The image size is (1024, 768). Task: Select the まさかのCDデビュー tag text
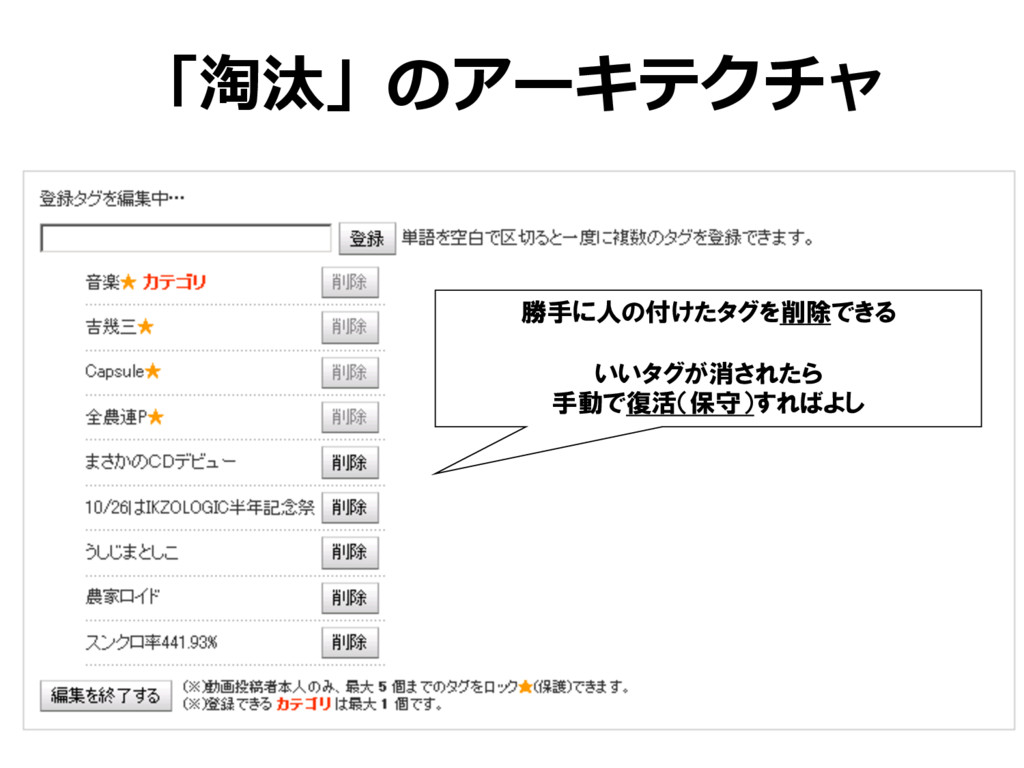click(x=161, y=462)
